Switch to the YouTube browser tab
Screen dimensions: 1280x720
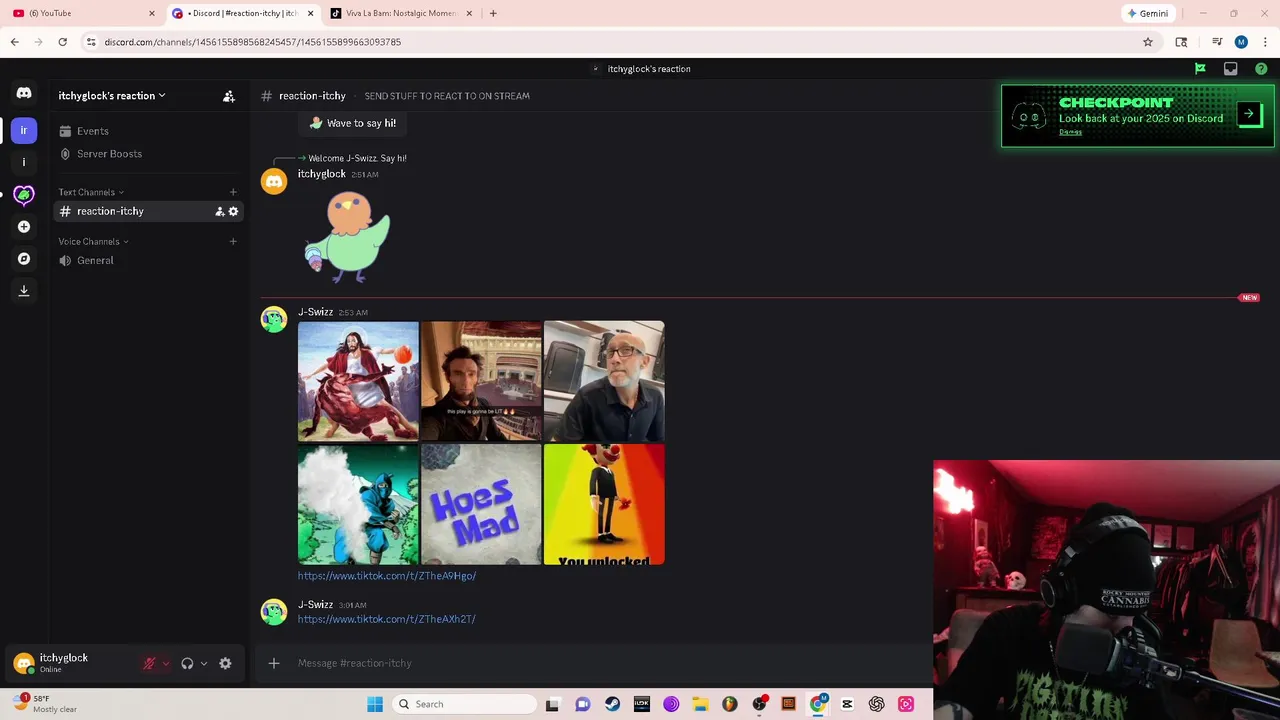coord(83,13)
